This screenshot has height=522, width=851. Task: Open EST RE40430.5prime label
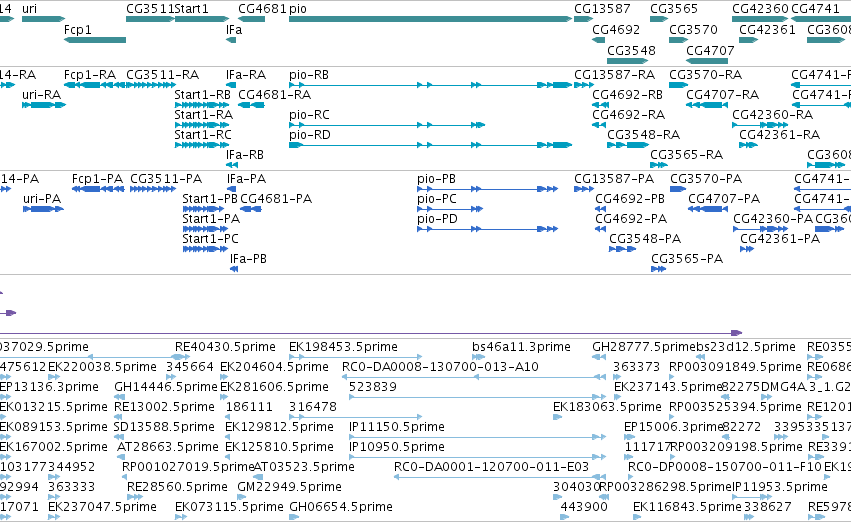point(225,347)
